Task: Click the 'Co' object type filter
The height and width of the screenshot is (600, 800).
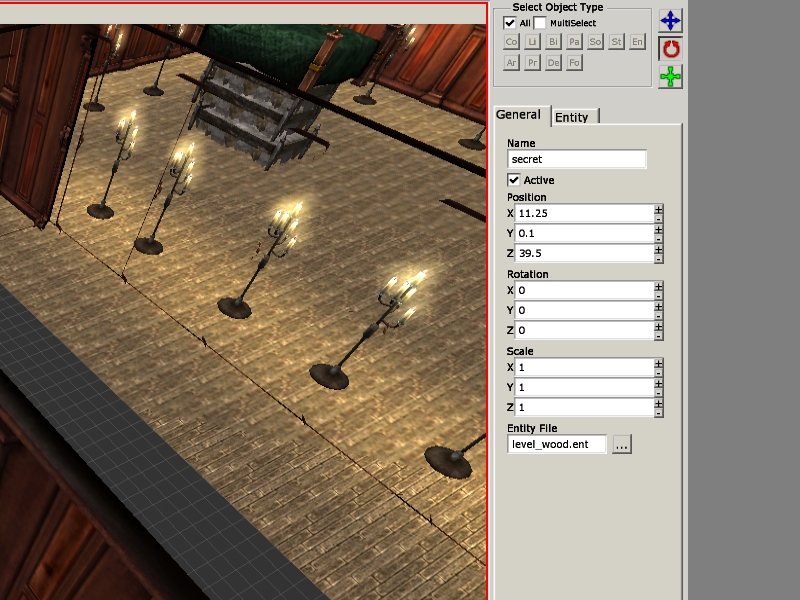Action: pyautogui.click(x=511, y=42)
